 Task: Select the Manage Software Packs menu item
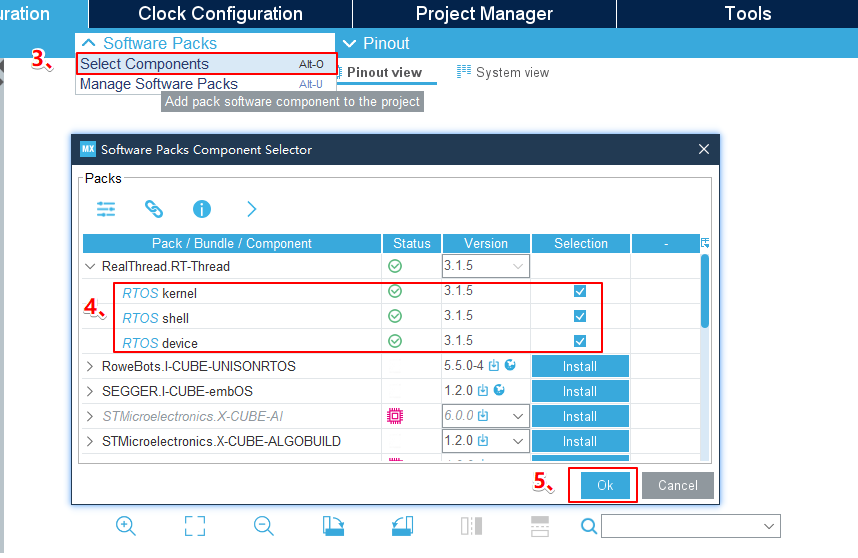tap(159, 84)
